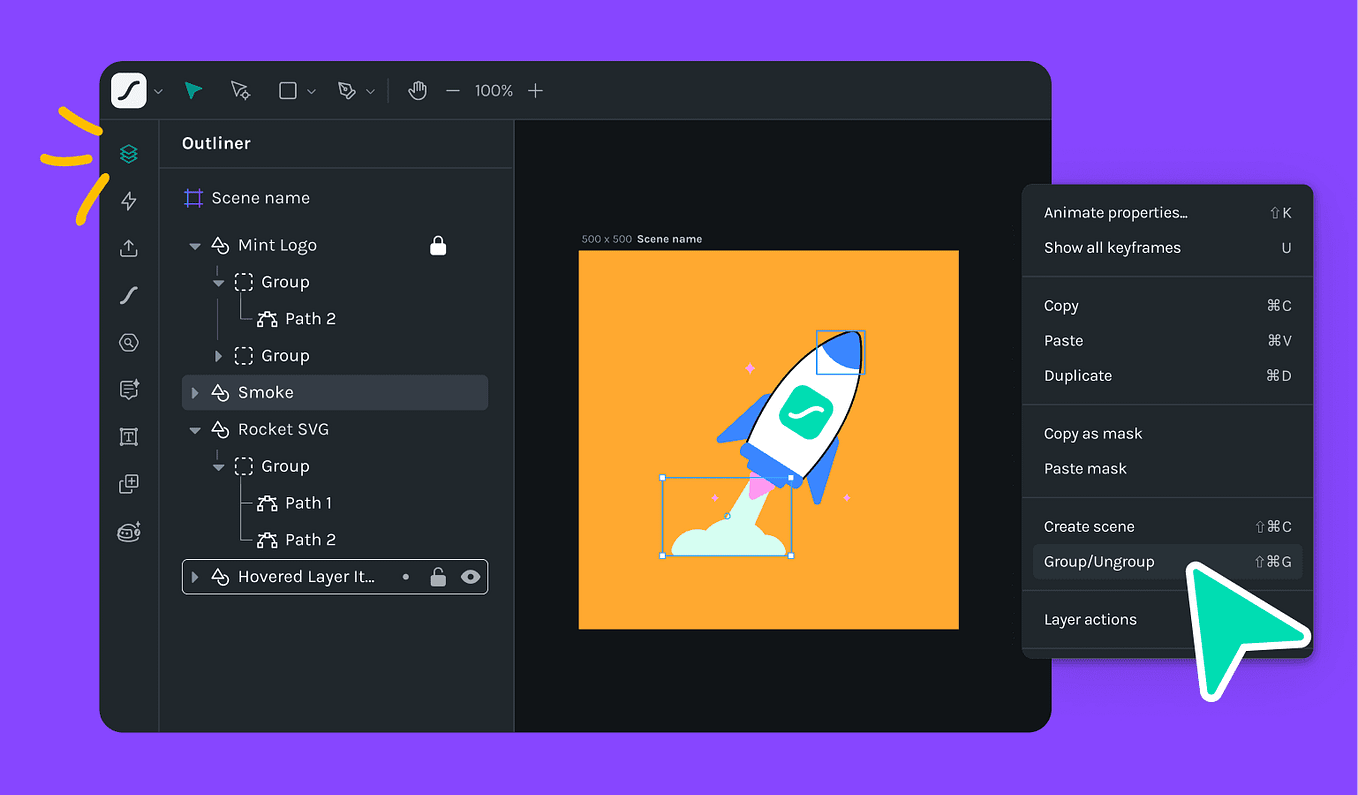Click the lightning quick-actions sidebar icon
1358x795 pixels.
pos(128,200)
